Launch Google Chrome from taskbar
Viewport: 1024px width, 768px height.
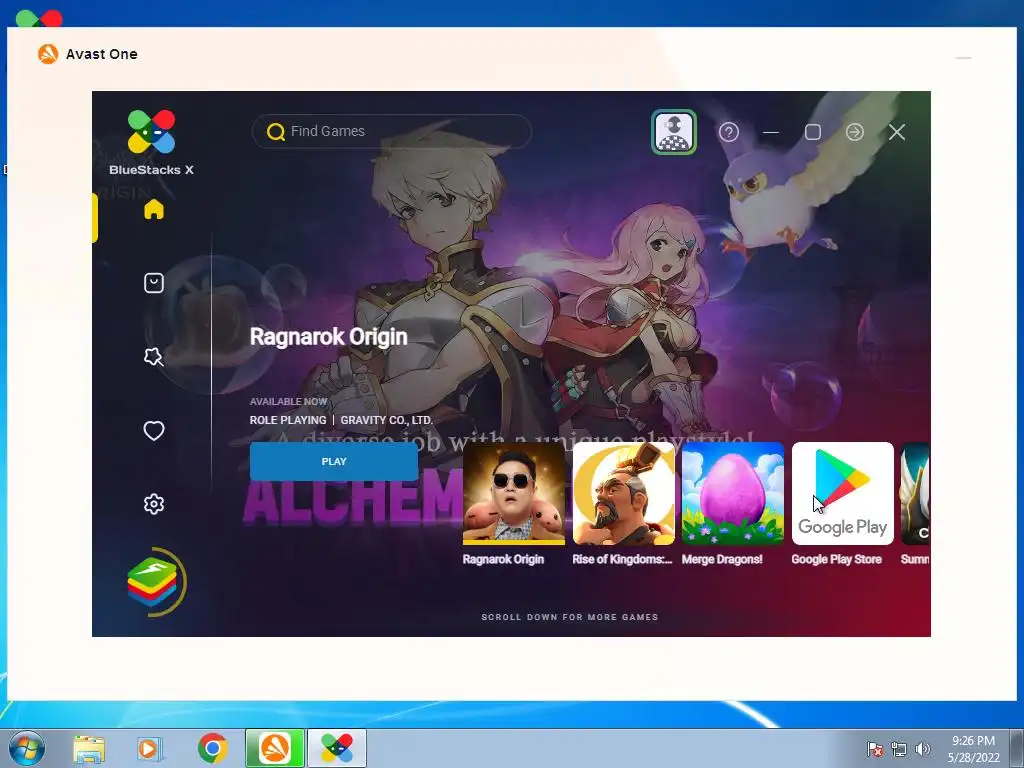pos(212,749)
